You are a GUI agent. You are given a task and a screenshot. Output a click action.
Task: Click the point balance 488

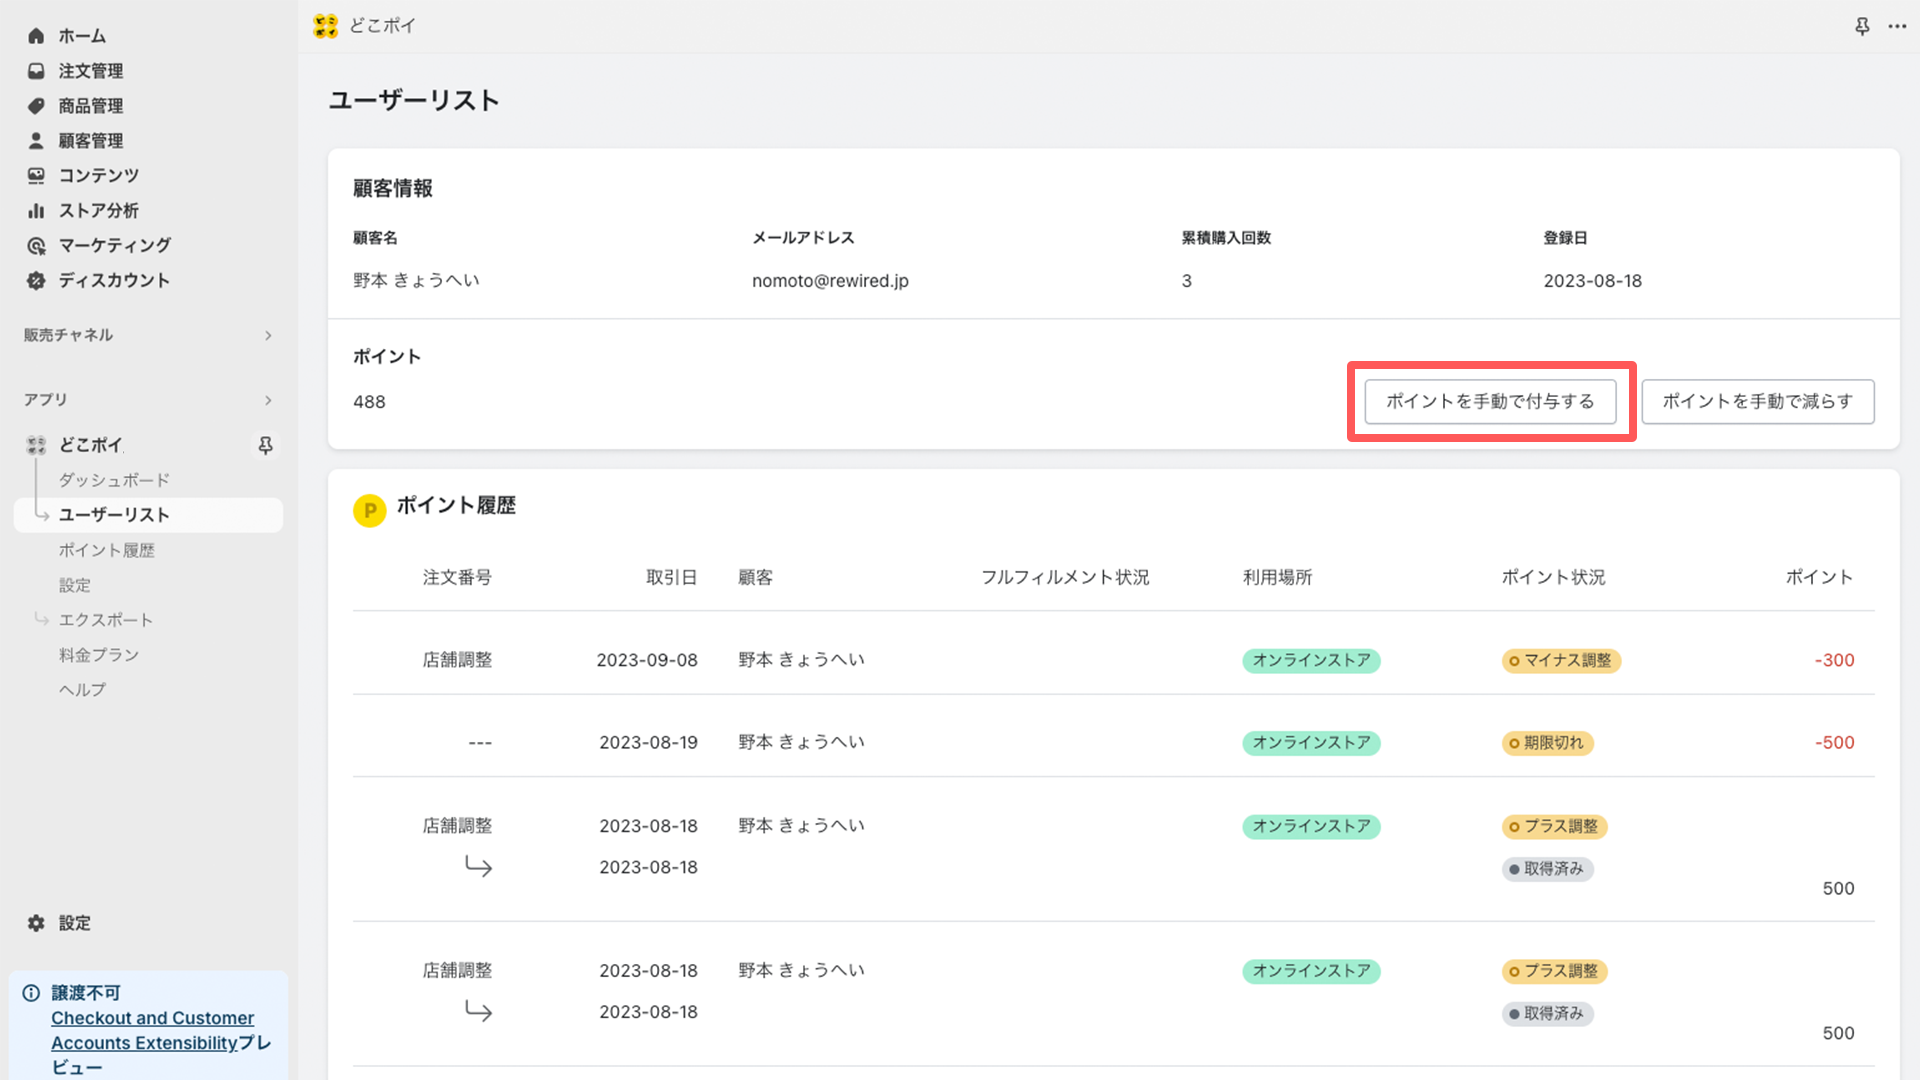[x=369, y=402]
